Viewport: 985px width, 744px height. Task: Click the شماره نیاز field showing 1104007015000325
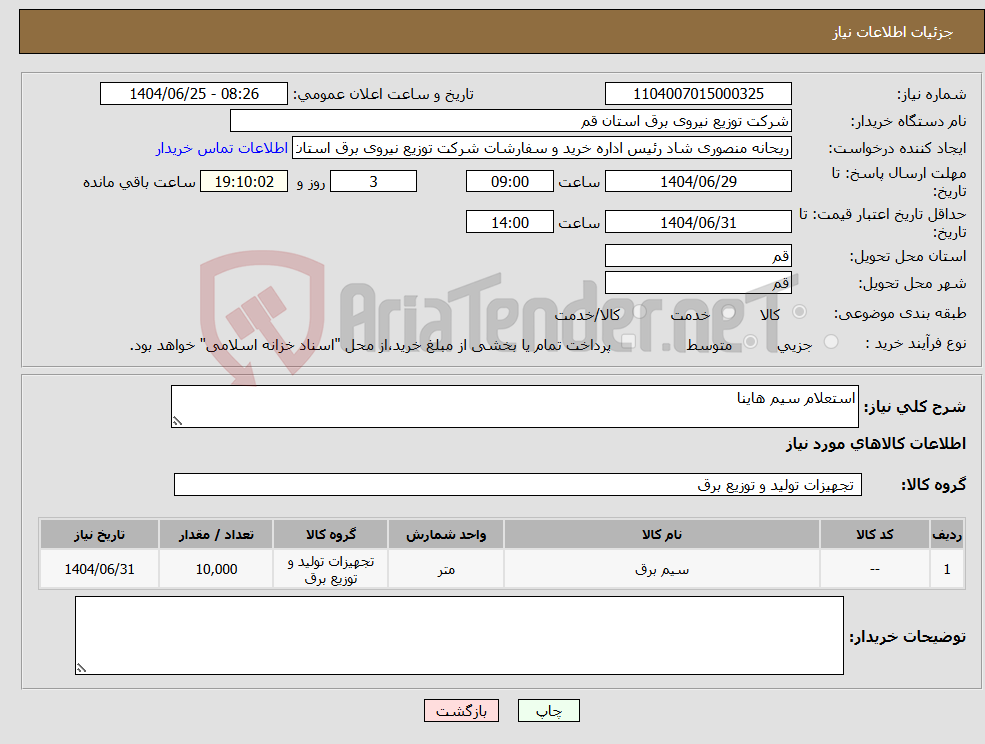(x=698, y=93)
